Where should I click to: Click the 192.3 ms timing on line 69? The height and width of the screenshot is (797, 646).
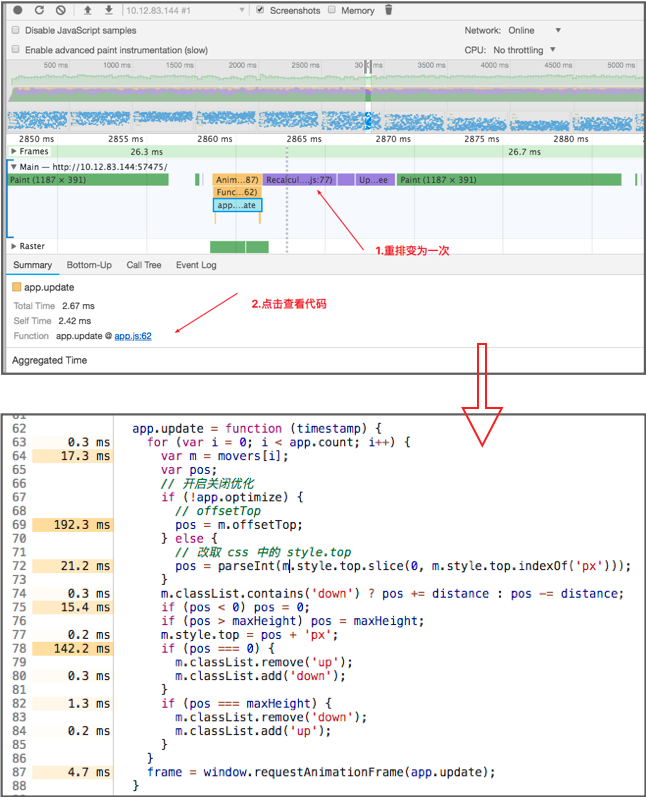82,525
